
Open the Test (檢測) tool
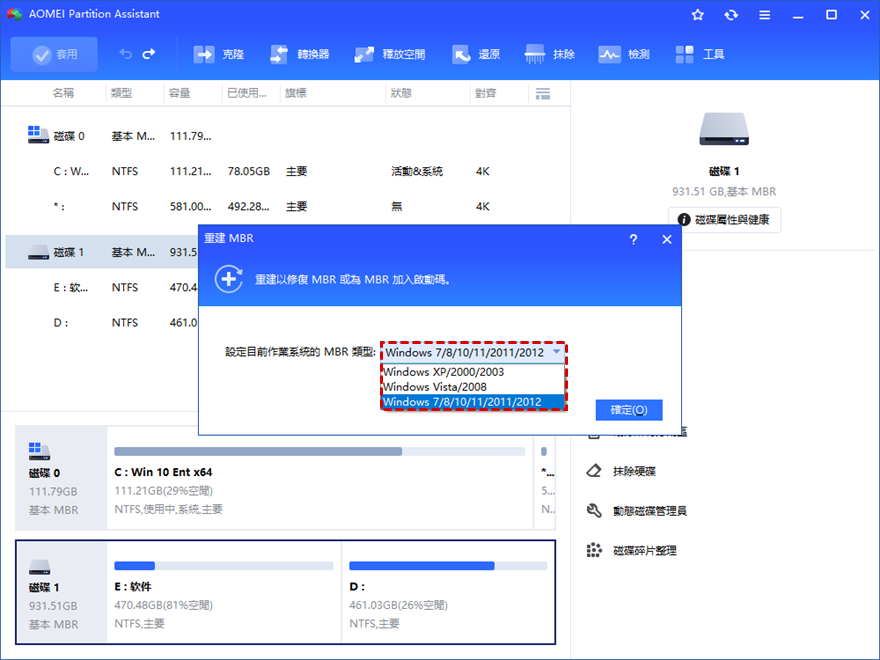[x=624, y=54]
